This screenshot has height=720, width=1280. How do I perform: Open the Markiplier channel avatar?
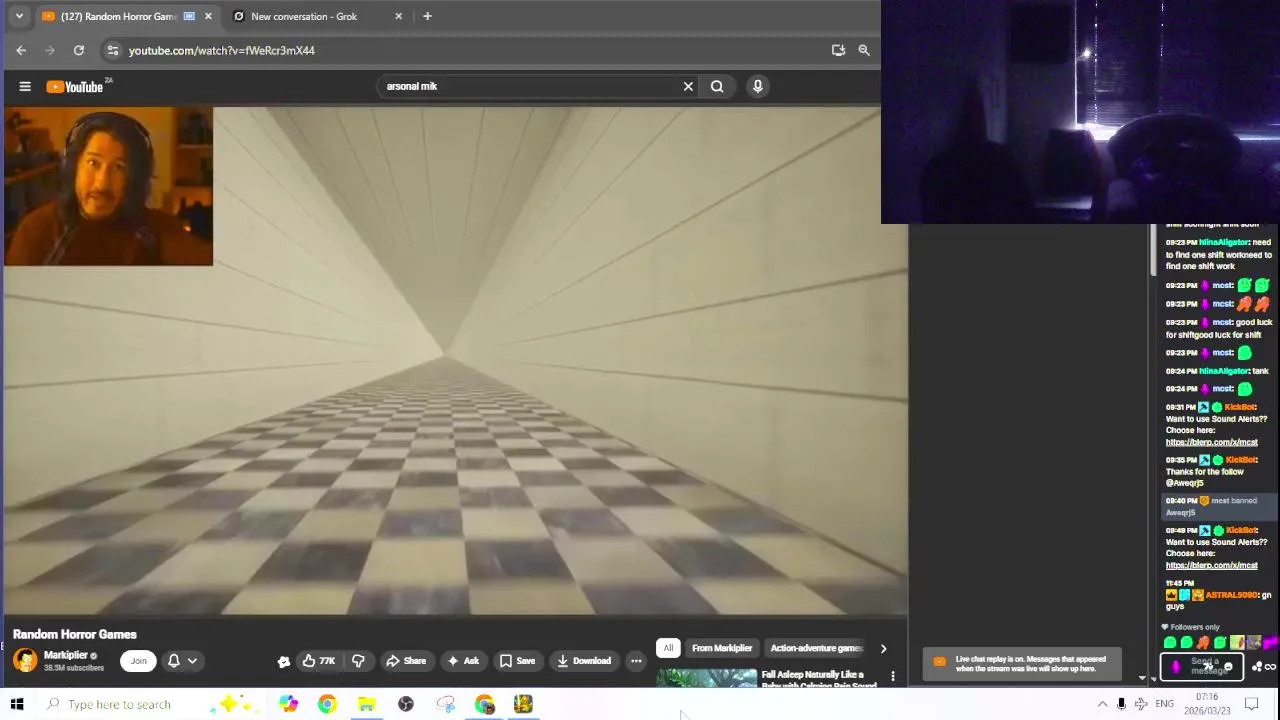(x=25, y=660)
